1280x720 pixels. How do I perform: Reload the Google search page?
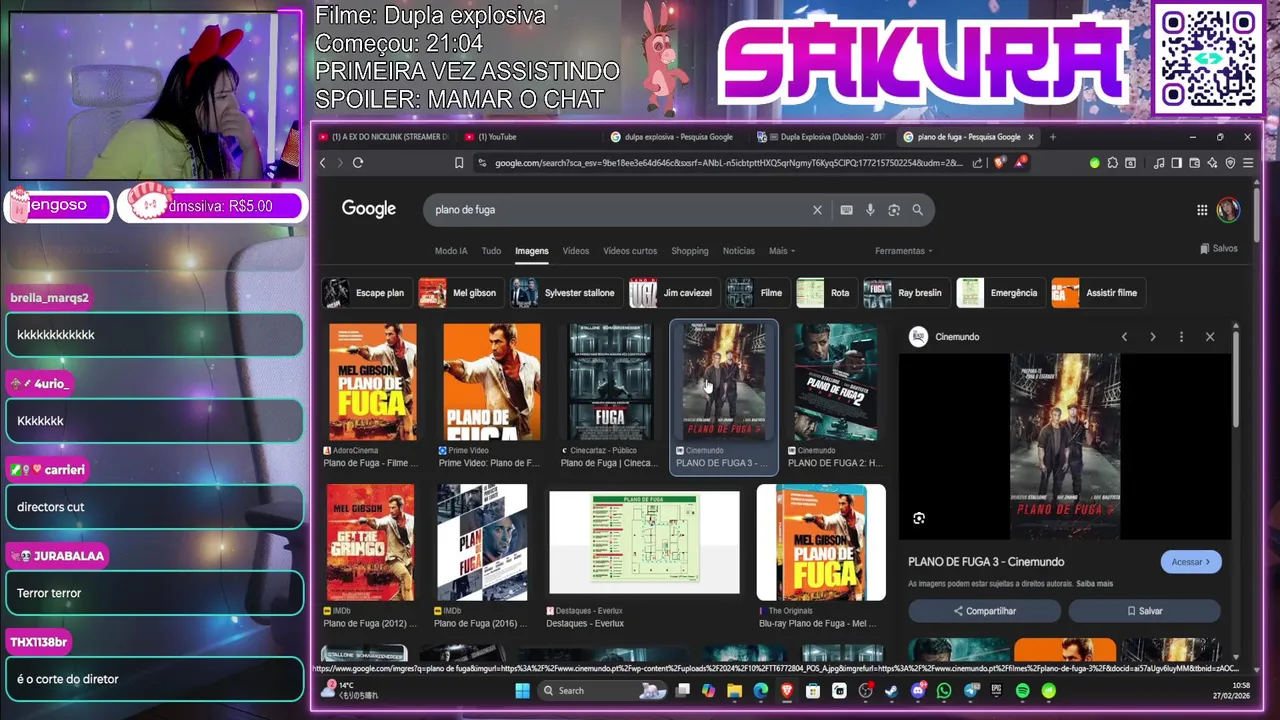[358, 163]
